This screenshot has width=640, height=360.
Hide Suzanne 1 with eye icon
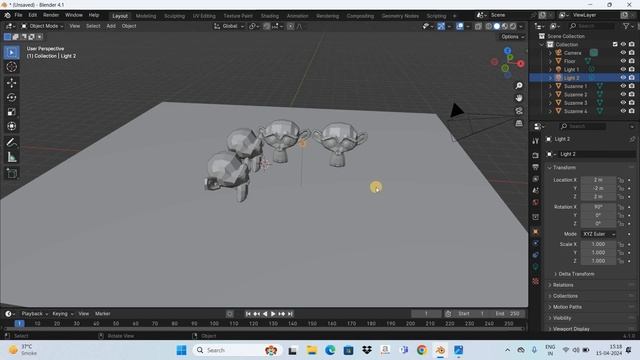click(x=623, y=86)
